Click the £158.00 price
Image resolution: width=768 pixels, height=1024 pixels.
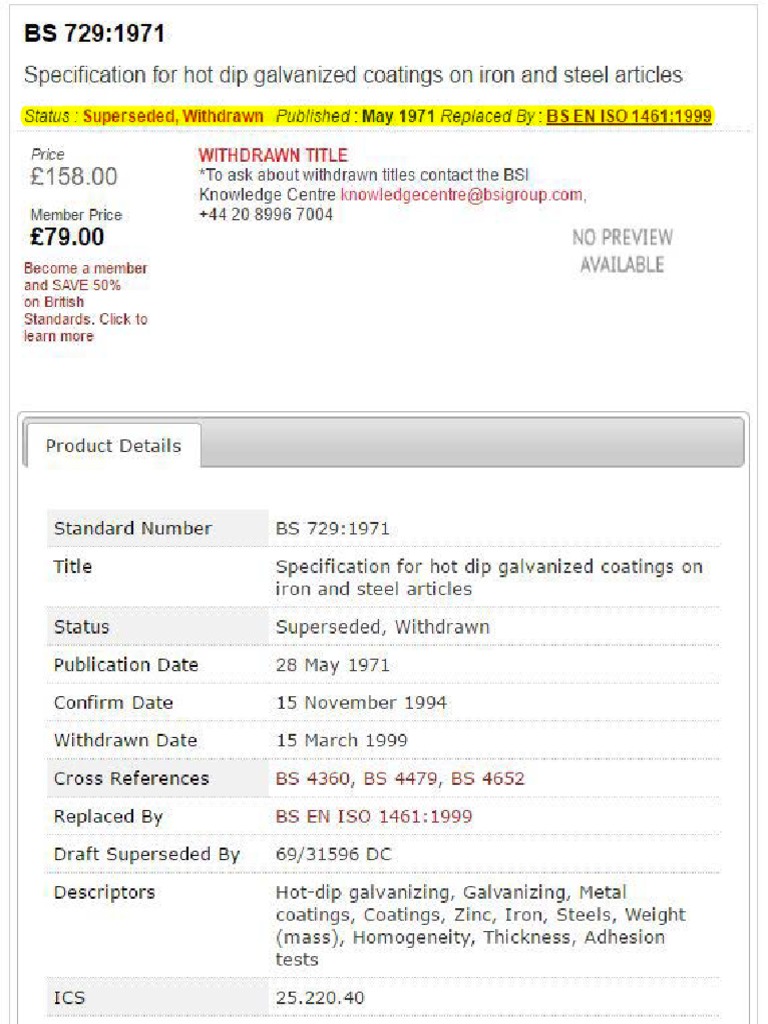(x=74, y=177)
